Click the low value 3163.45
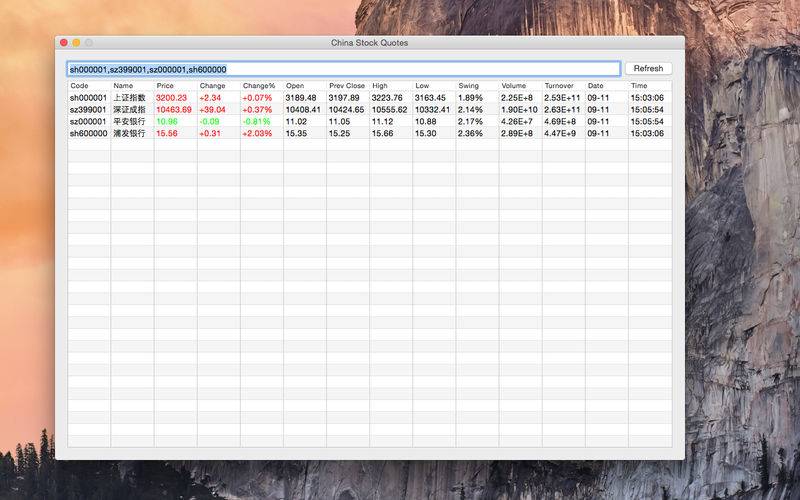 pyautogui.click(x=430, y=97)
